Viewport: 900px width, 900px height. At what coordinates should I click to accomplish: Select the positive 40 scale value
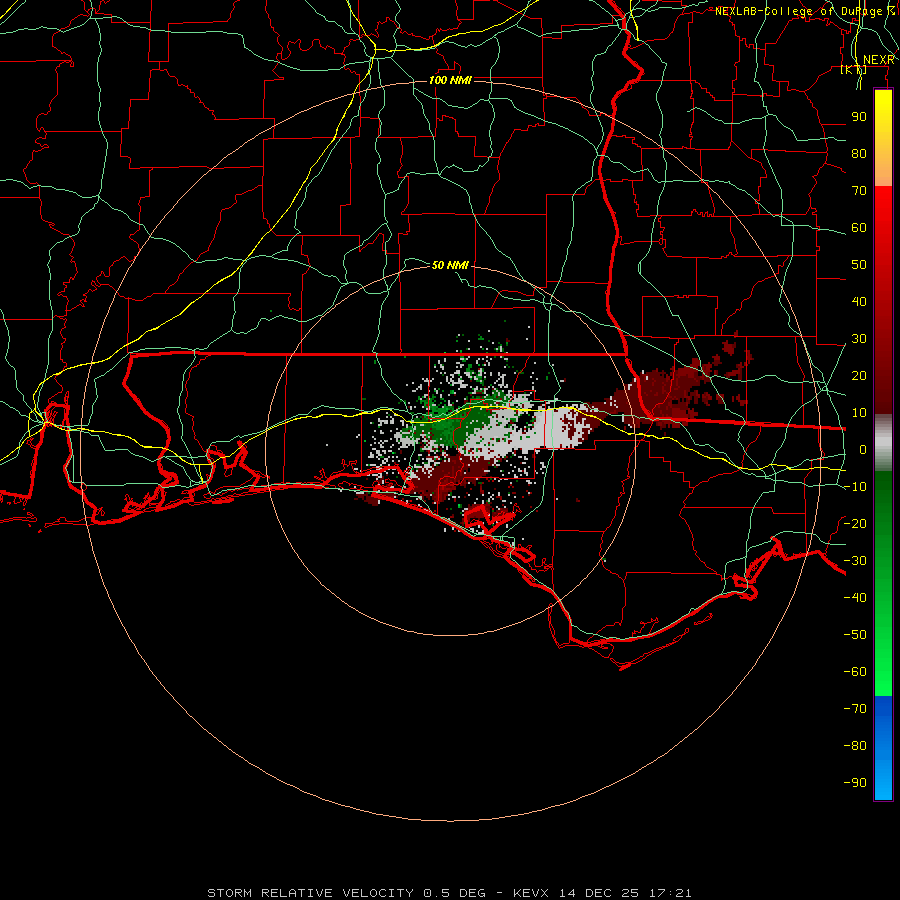859,302
